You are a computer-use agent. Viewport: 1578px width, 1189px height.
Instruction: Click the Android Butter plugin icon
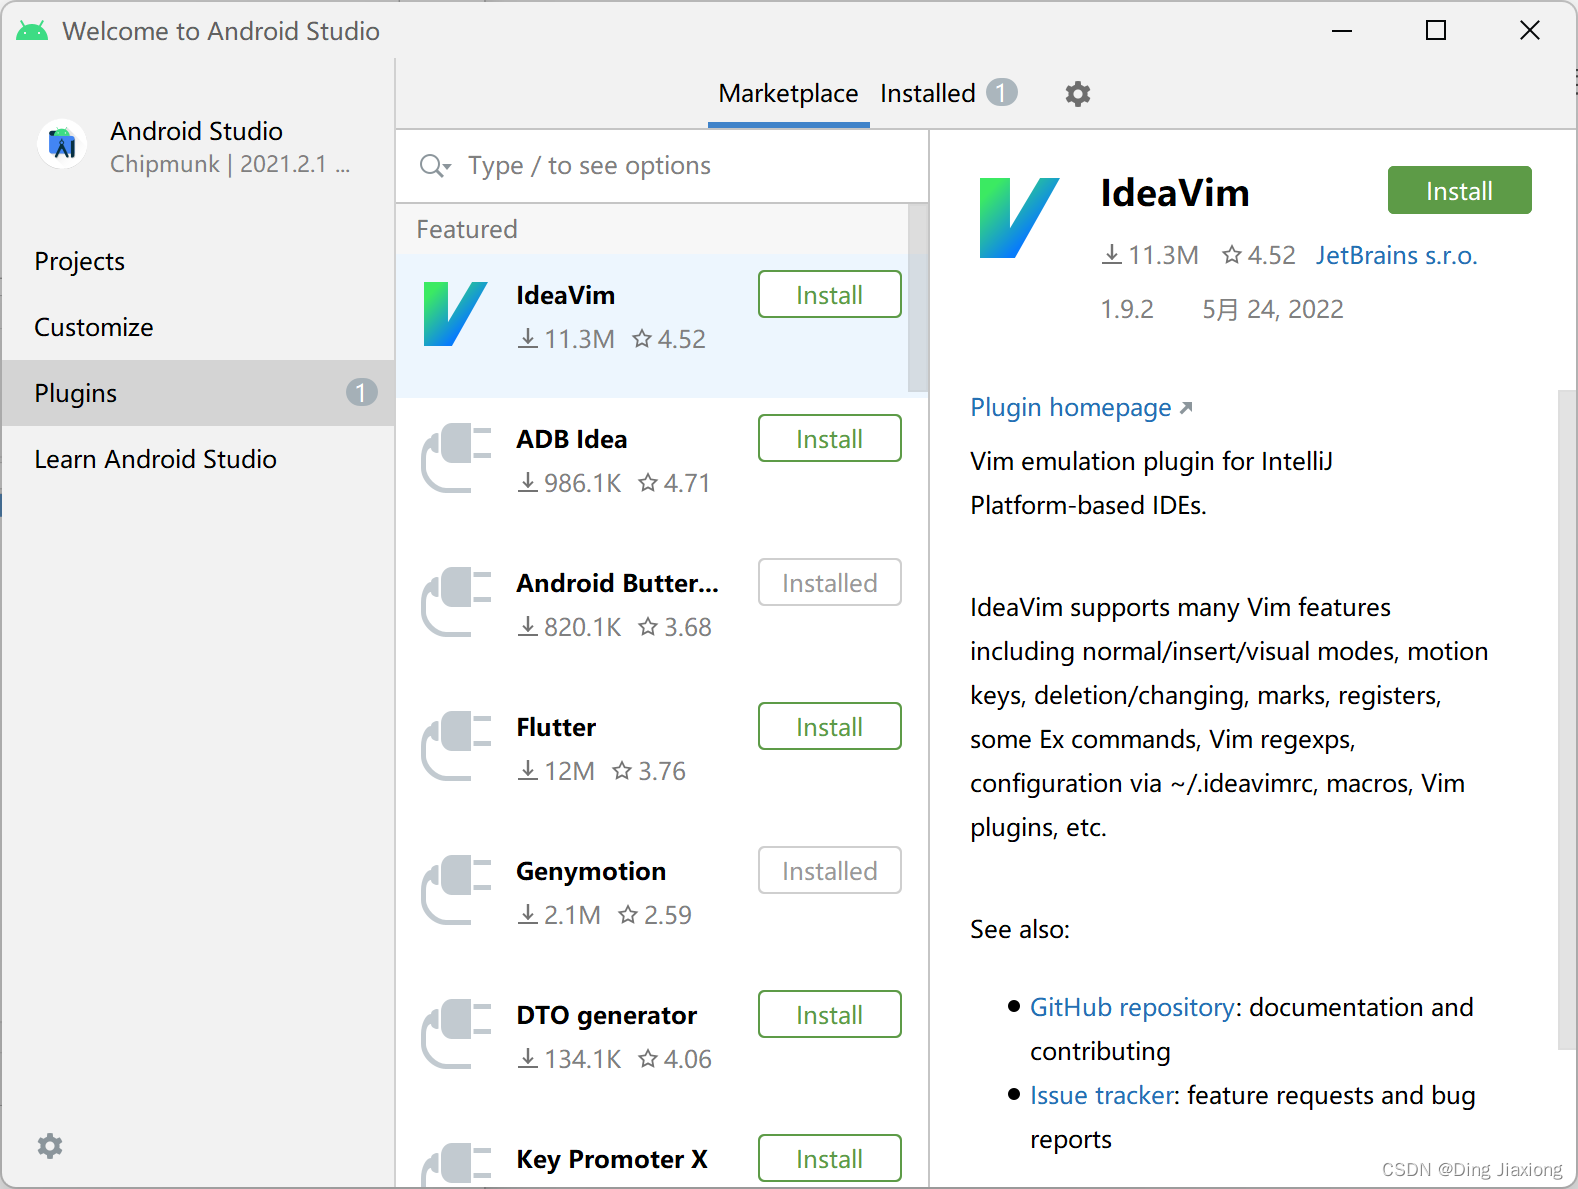coord(456,602)
